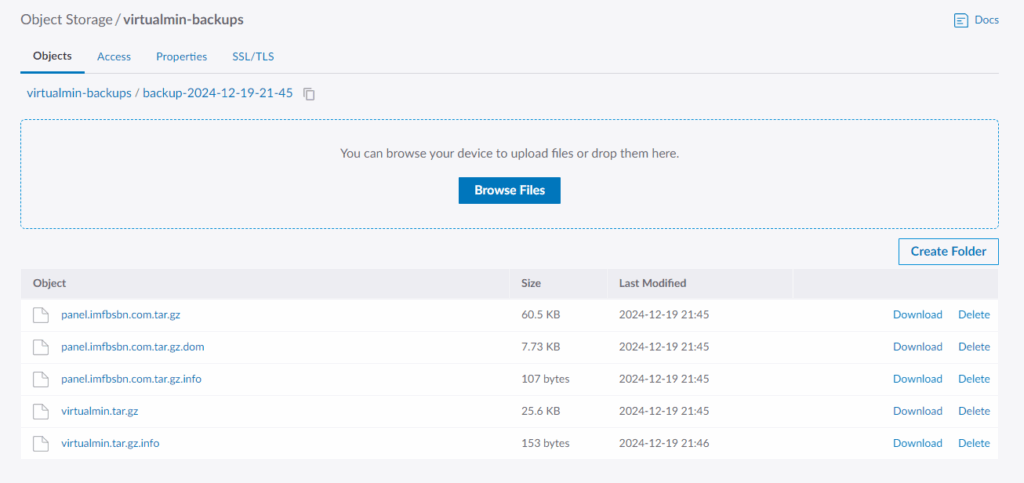This screenshot has height=483, width=1024.
Task: Click the copy path icon next to backup-2024-12-19-21-45
Action: 309,94
